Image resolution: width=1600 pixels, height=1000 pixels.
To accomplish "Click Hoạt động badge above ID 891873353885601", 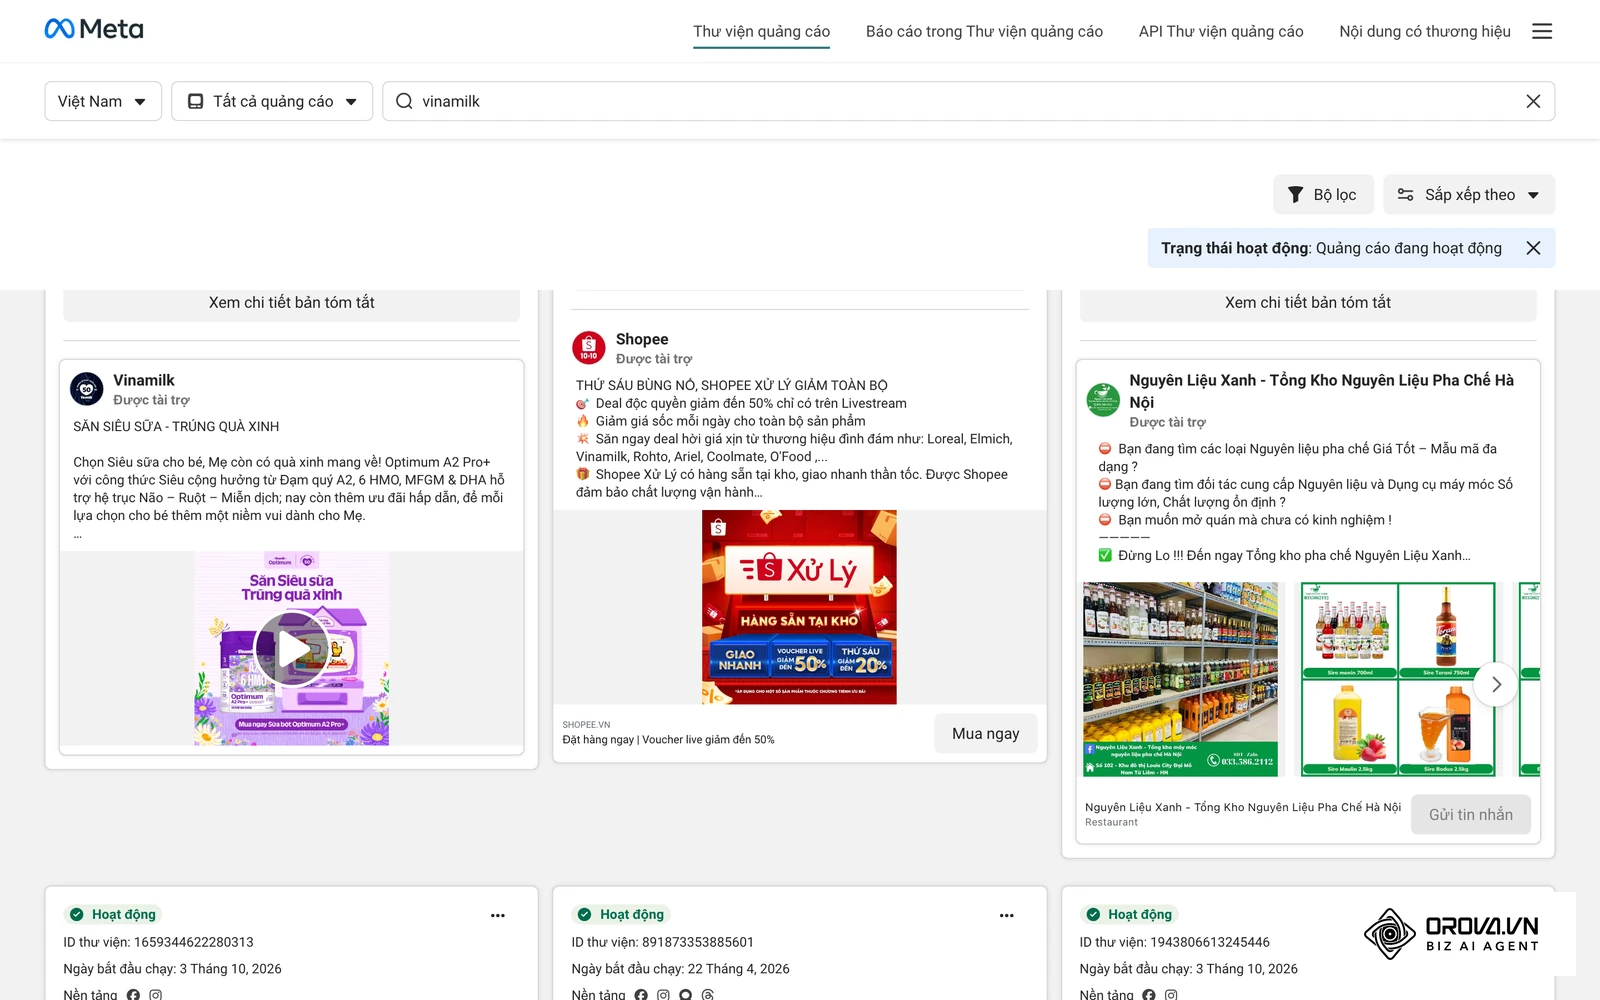I will coord(621,914).
